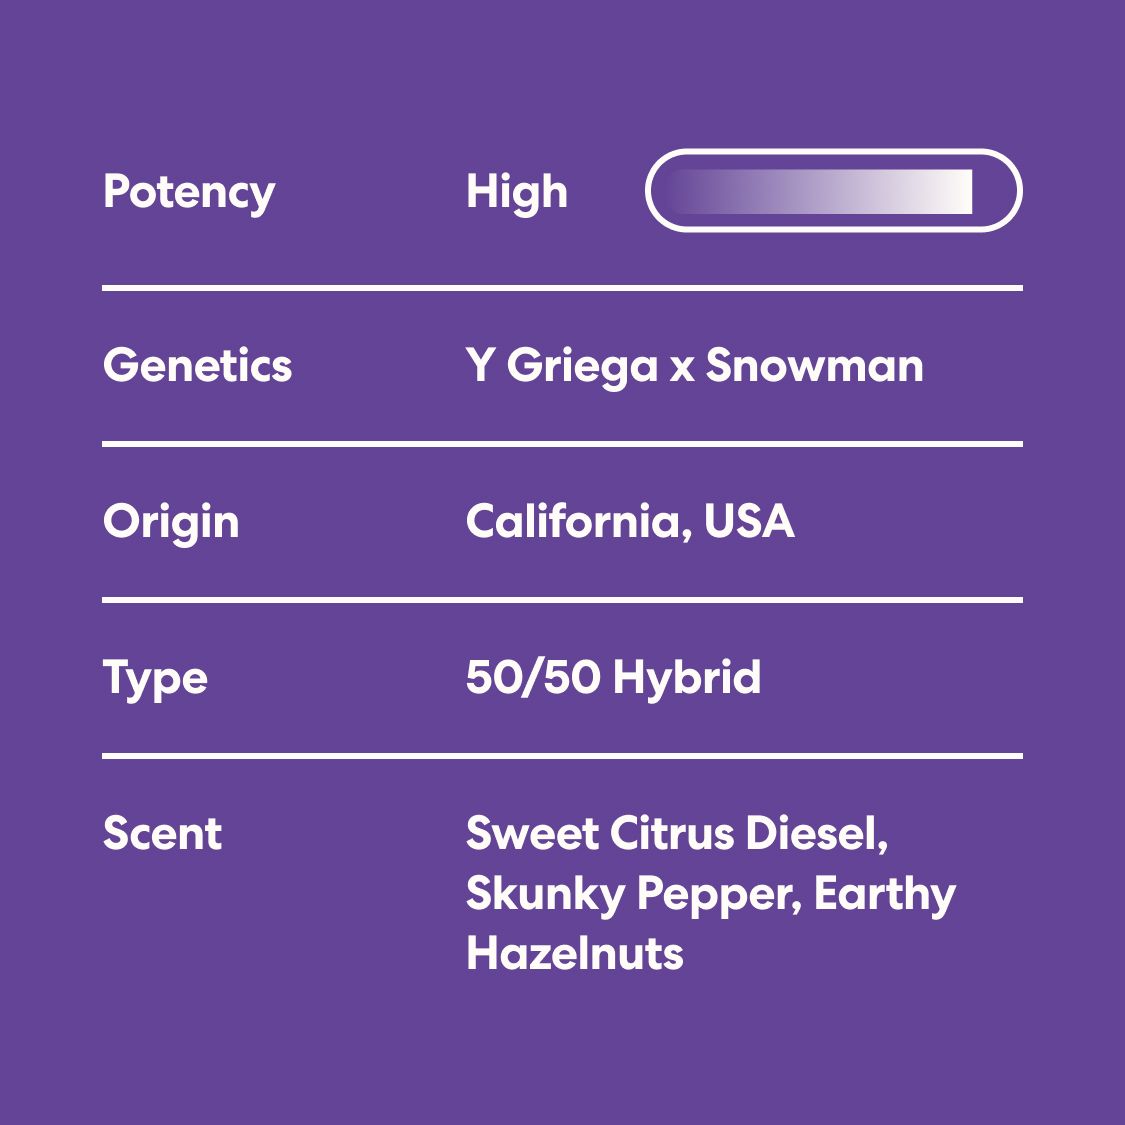
Task: Click the word Snowman in Genetics
Action: 814,365
